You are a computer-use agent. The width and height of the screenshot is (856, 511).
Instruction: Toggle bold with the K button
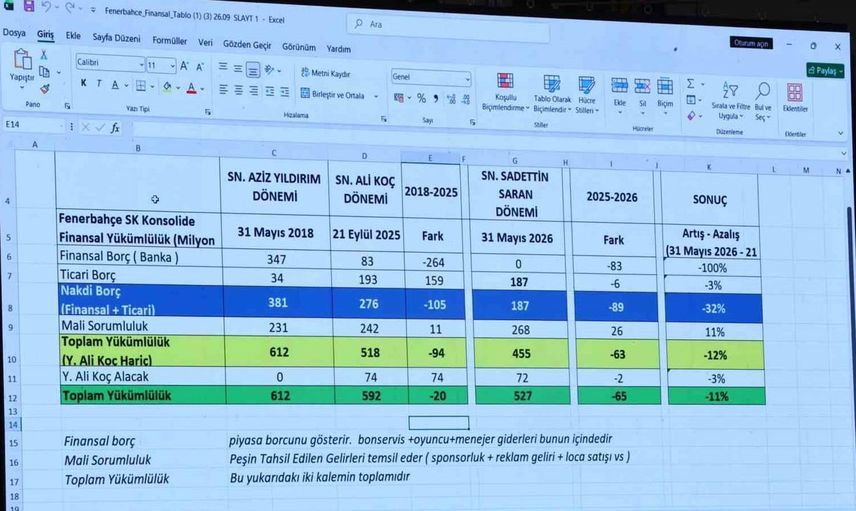(84, 83)
